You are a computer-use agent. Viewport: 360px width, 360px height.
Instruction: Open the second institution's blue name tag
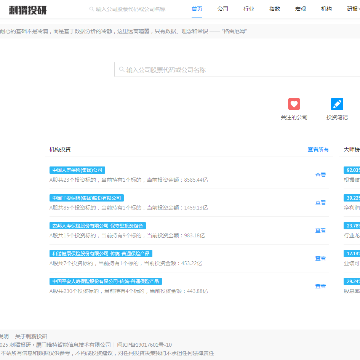pos(87,198)
